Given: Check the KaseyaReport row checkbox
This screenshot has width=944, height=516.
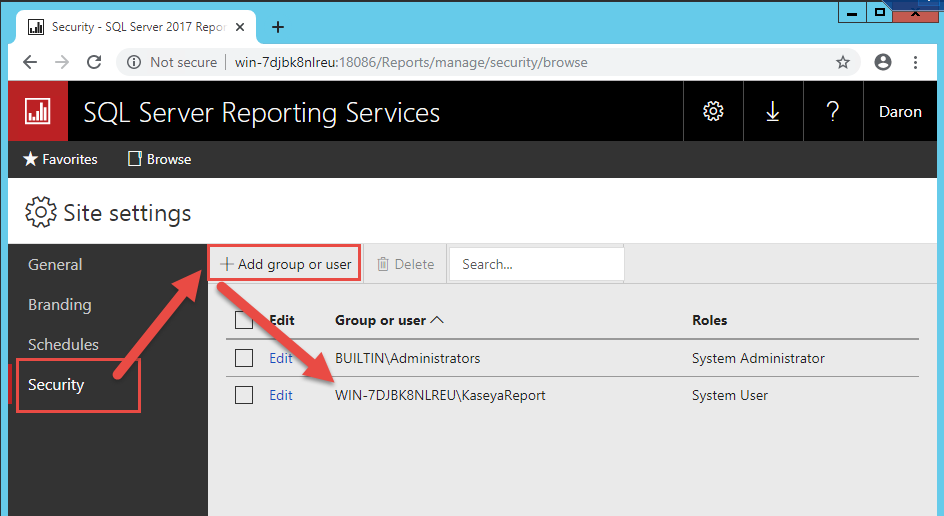Looking at the screenshot, I should tap(244, 396).
